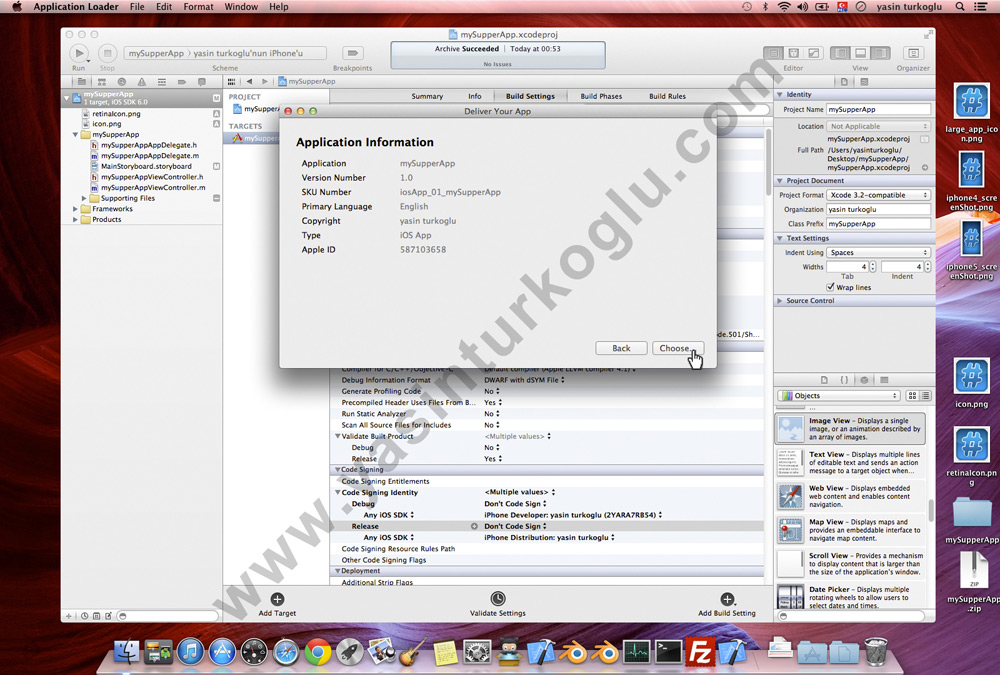The image size is (1000, 675).
Task: Switch to the Summary tab
Action: [427, 96]
